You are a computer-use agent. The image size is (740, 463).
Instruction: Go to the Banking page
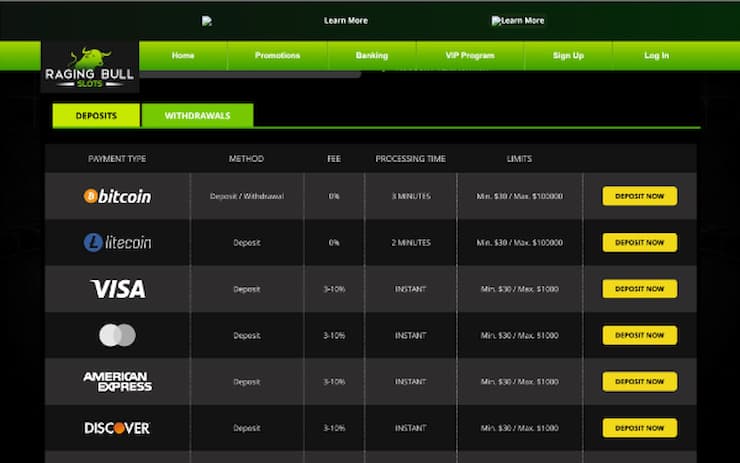(372, 56)
